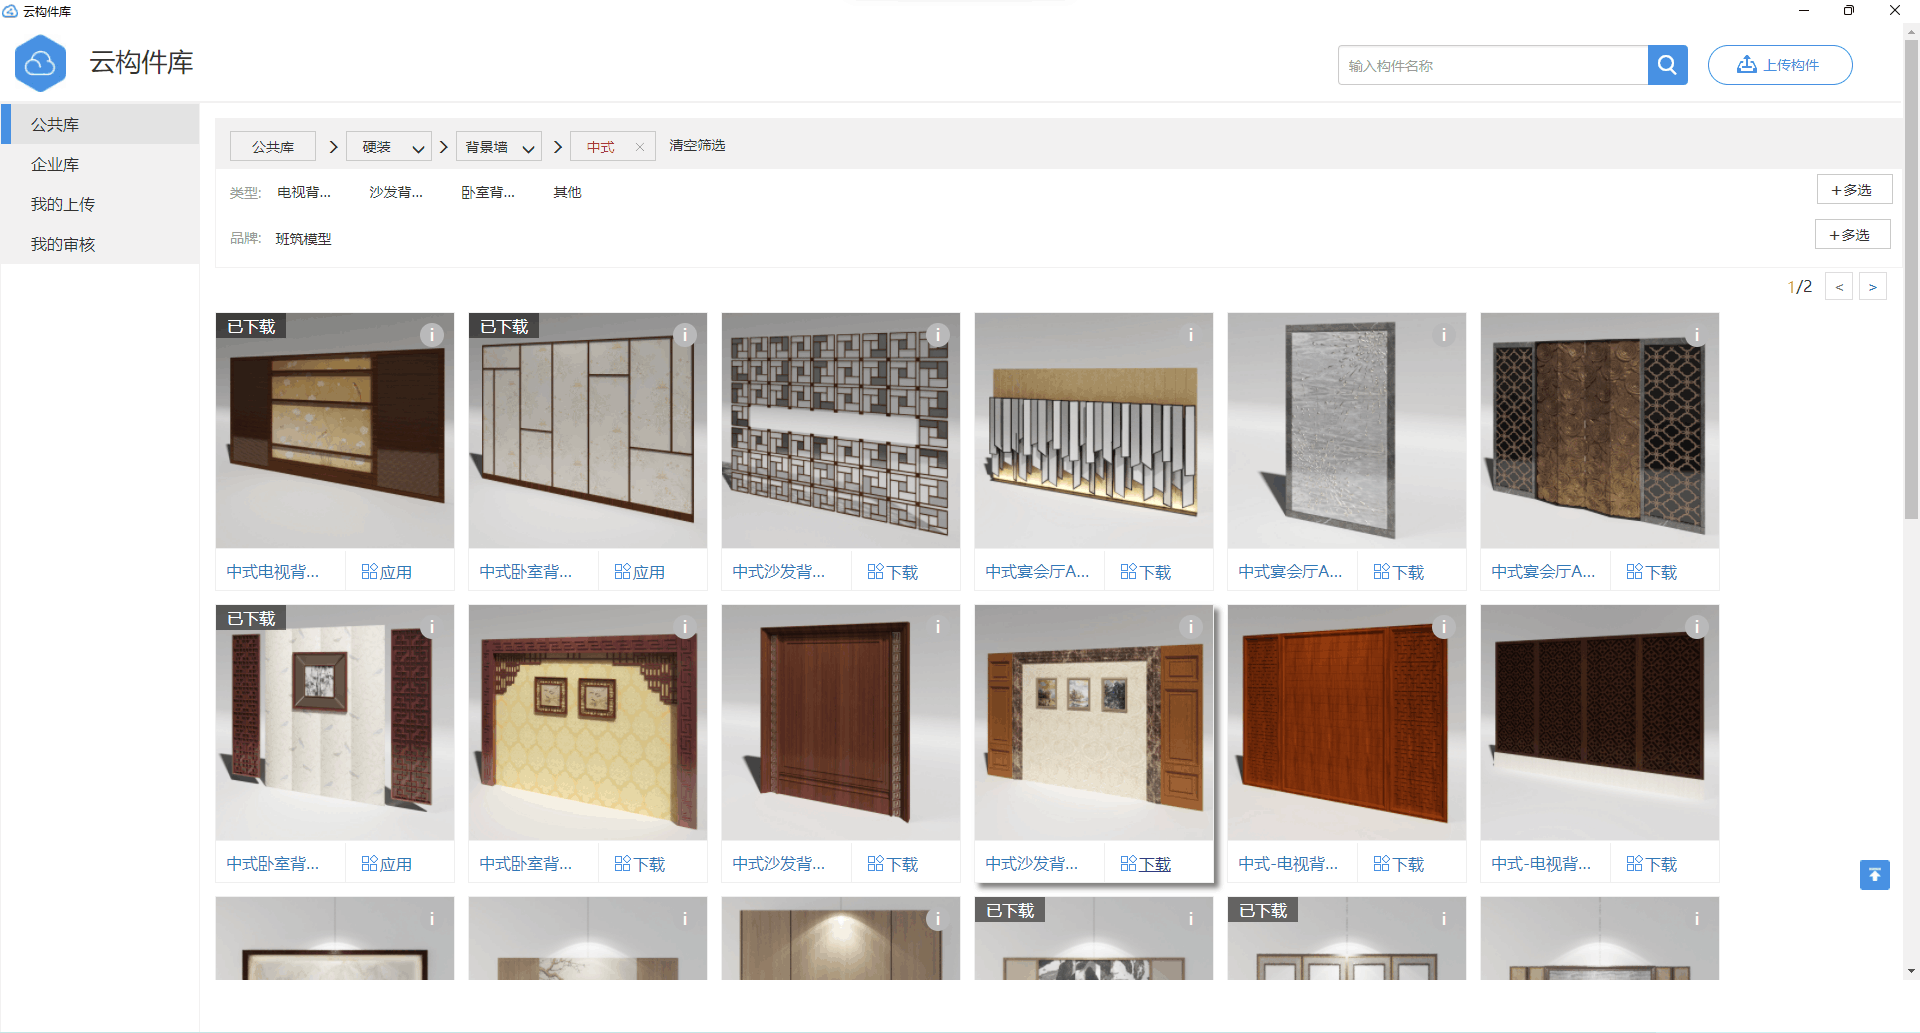
Task: Click +多选 in the 品牌 row
Action: click(1852, 235)
